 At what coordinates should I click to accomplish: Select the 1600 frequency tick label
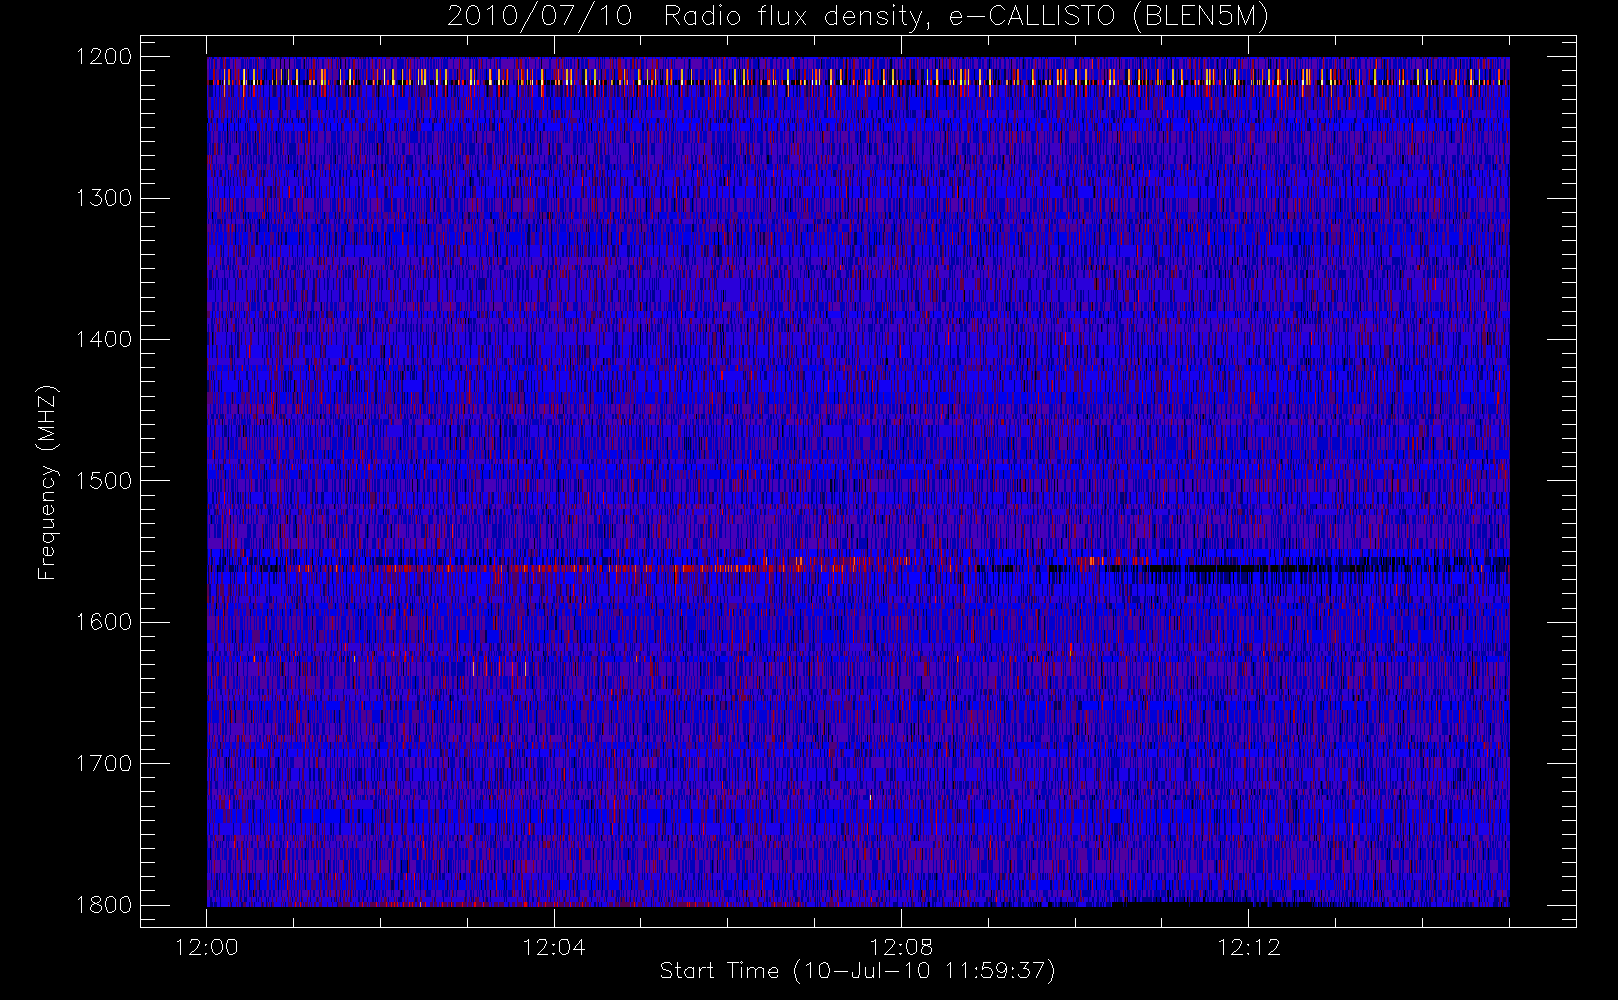point(104,622)
